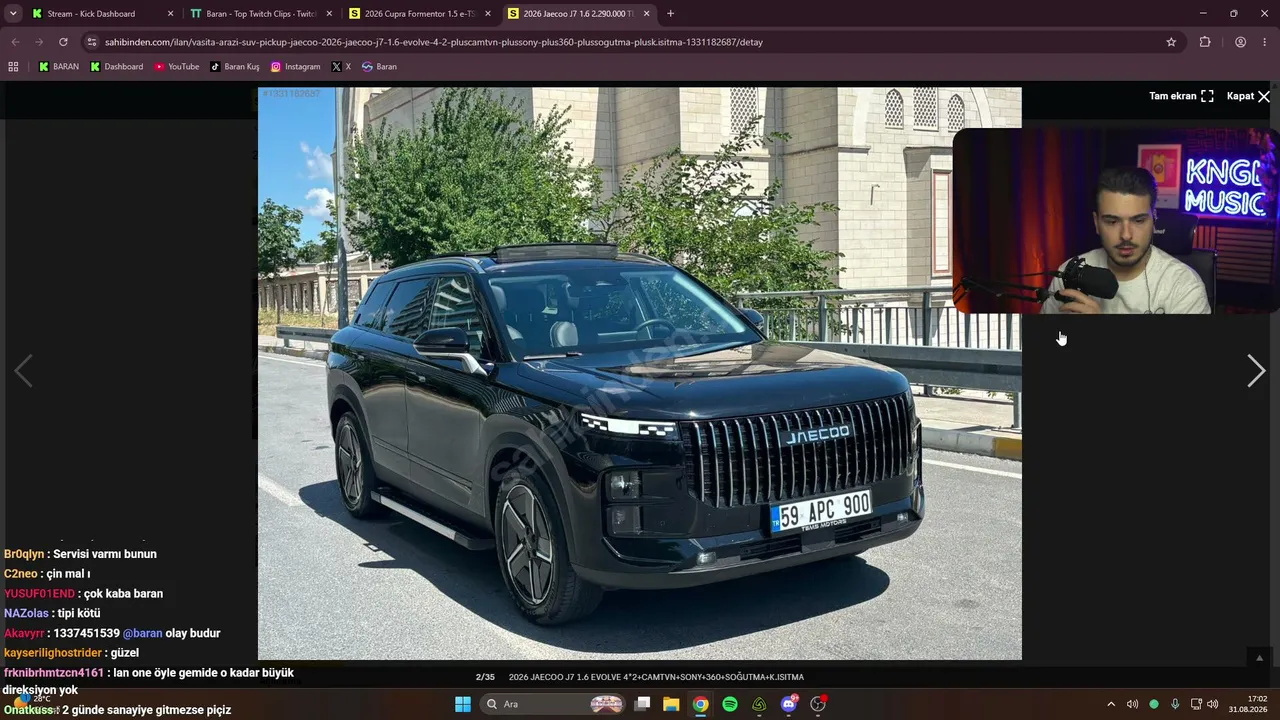The width and height of the screenshot is (1280, 720).
Task: Open the Baran bookmark
Action: [x=379, y=66]
